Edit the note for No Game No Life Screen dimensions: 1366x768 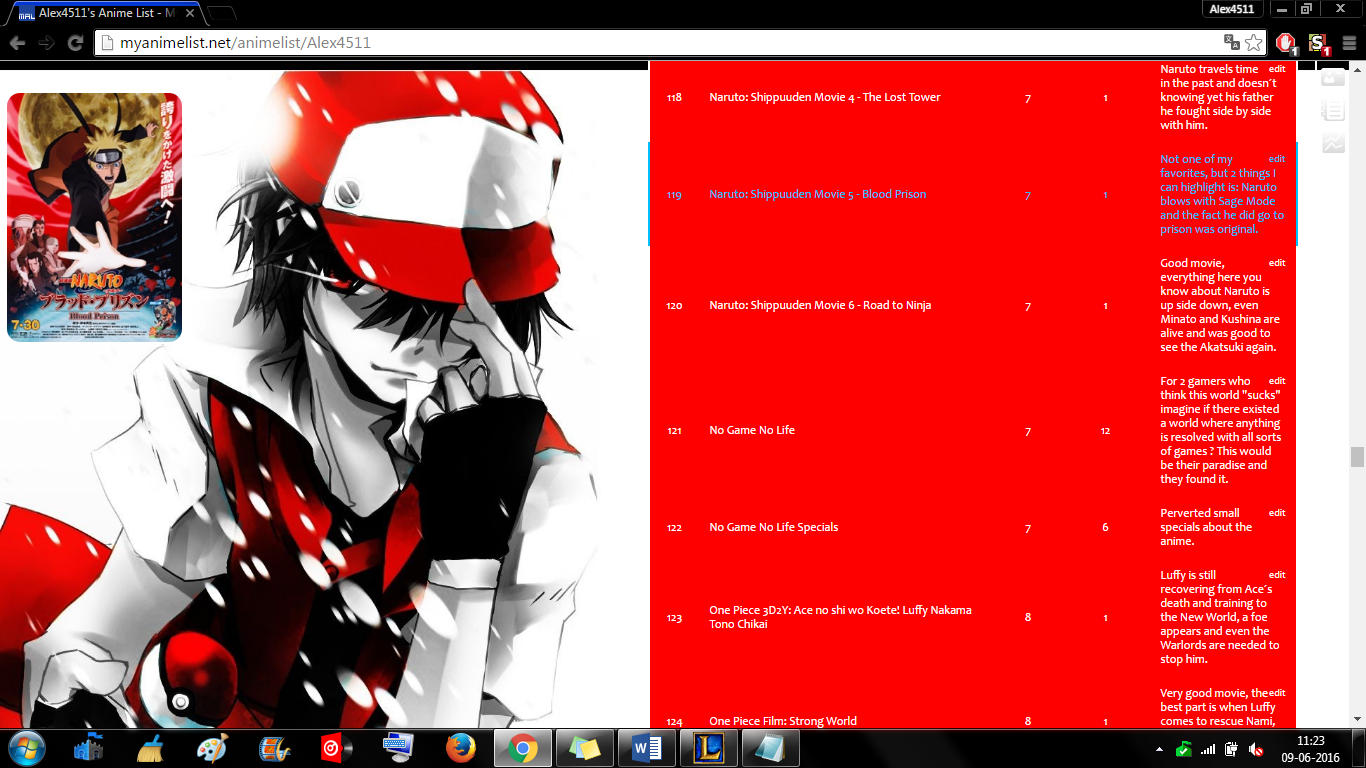(1276, 381)
